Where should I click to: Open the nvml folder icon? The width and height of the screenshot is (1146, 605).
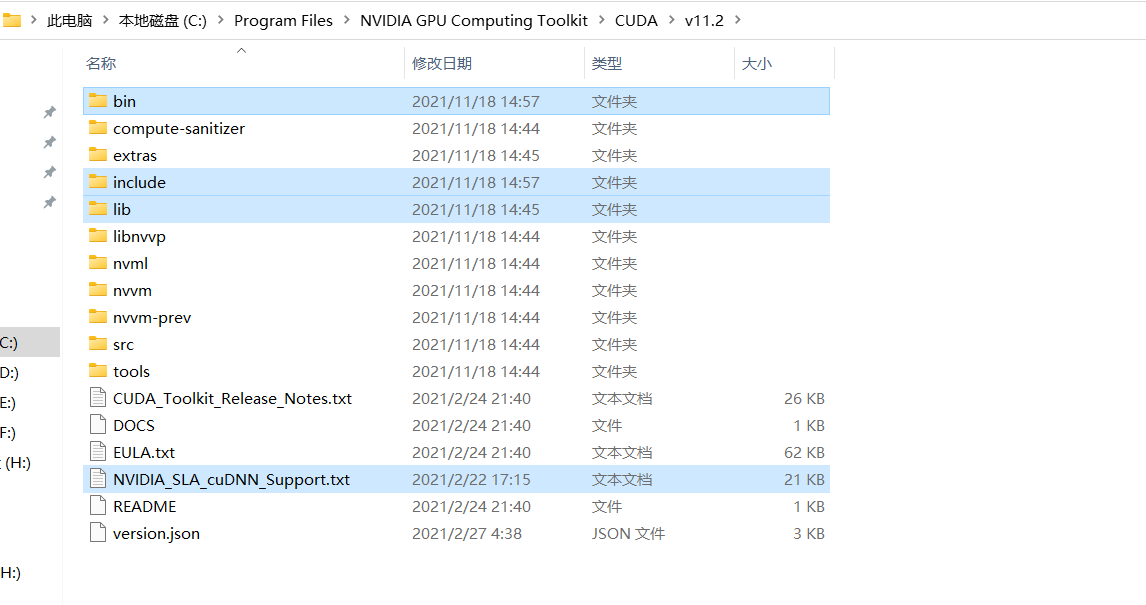click(x=100, y=263)
